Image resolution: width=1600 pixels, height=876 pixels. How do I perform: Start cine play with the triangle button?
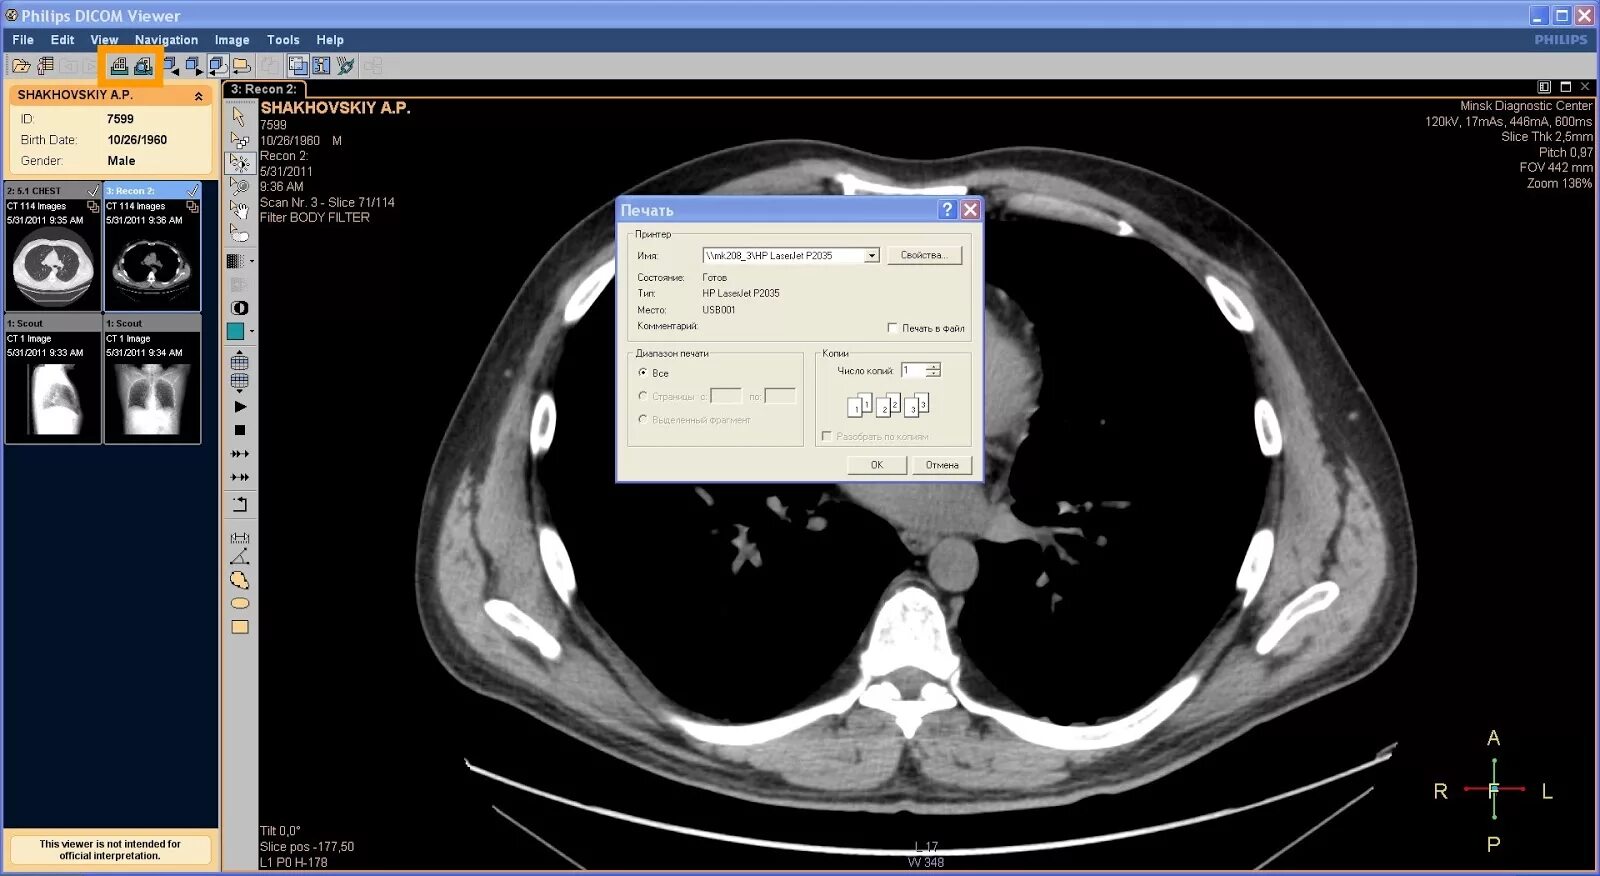[240, 407]
